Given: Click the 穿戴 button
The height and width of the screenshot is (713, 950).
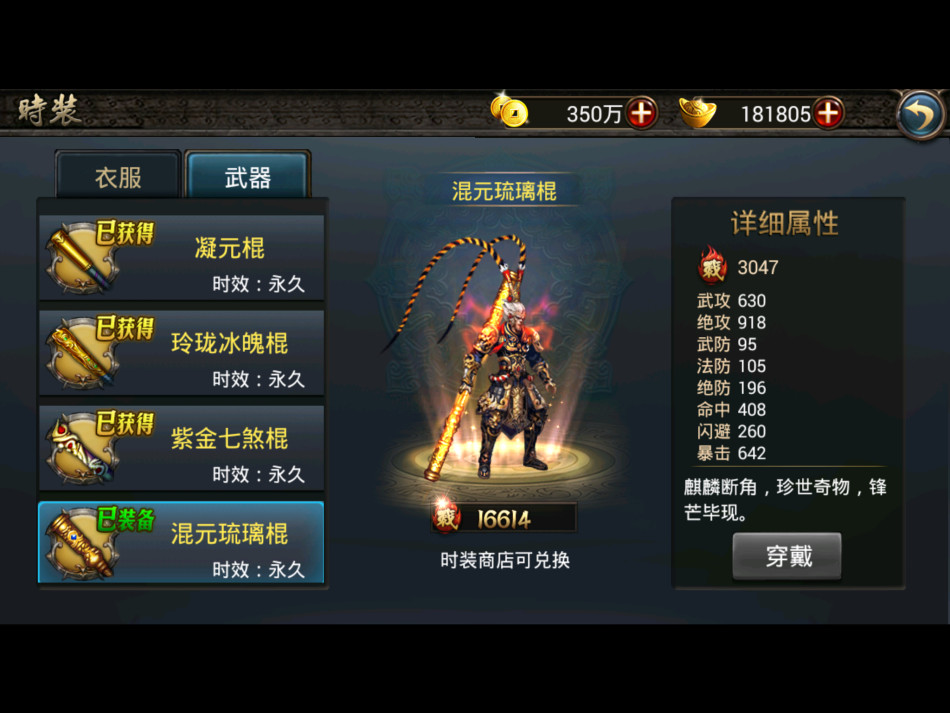Looking at the screenshot, I should (787, 556).
